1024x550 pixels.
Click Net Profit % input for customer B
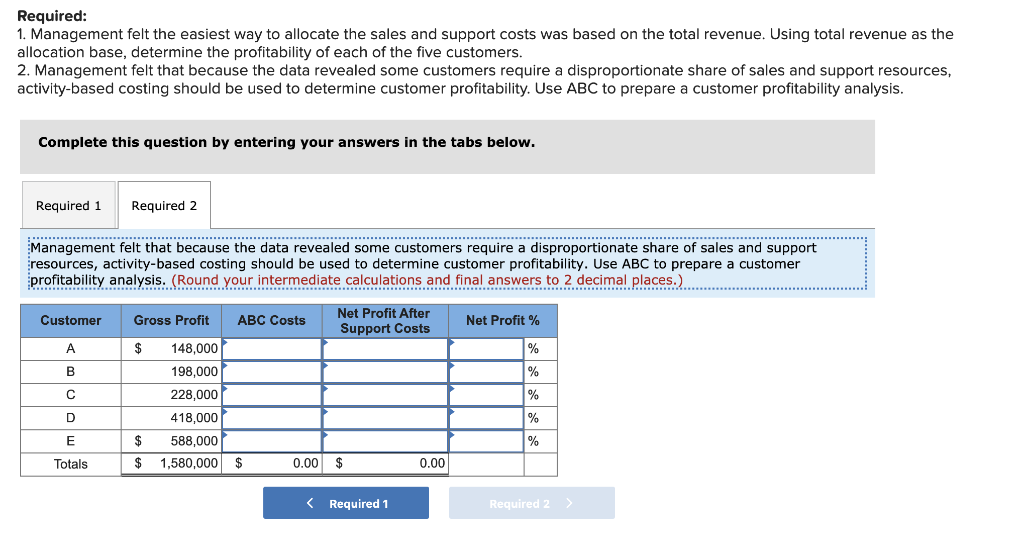(487, 372)
